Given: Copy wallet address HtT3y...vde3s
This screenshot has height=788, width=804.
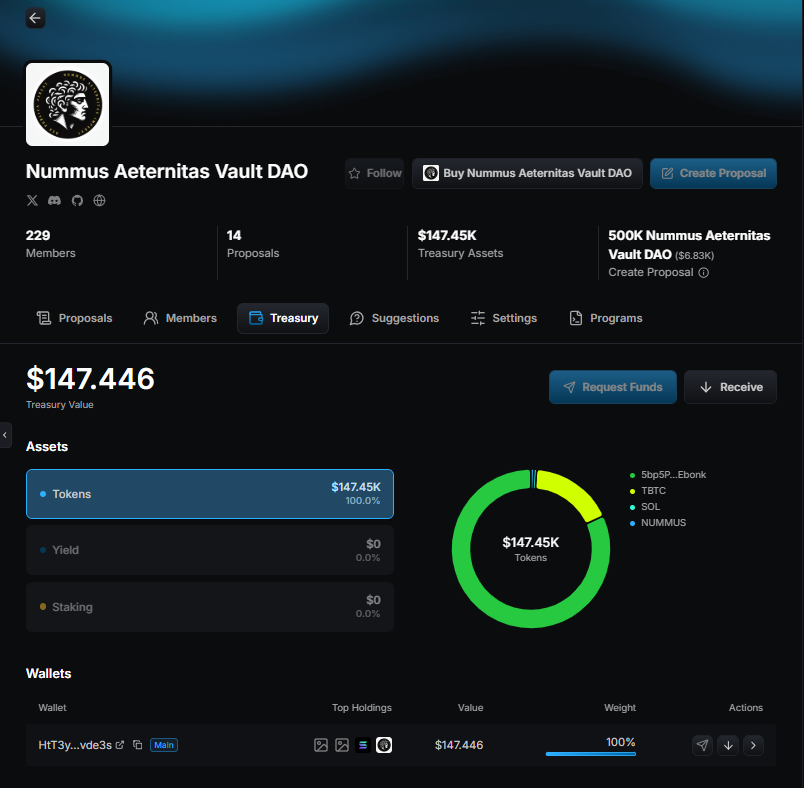Looking at the screenshot, I should pos(137,745).
